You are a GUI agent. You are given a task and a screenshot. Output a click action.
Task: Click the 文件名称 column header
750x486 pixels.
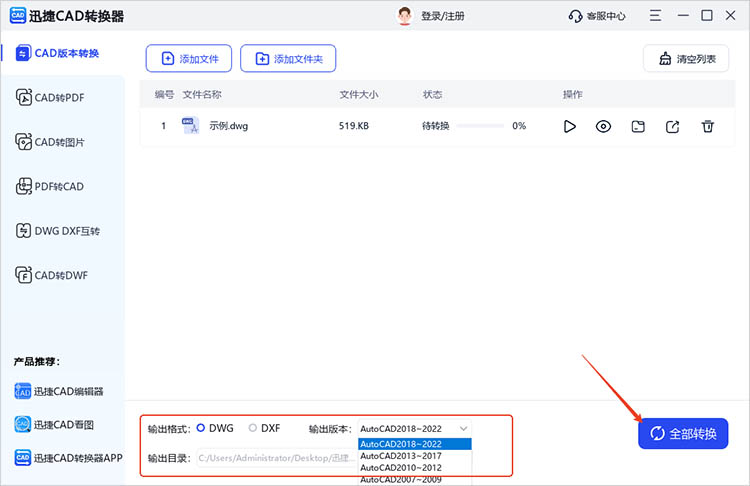point(202,94)
